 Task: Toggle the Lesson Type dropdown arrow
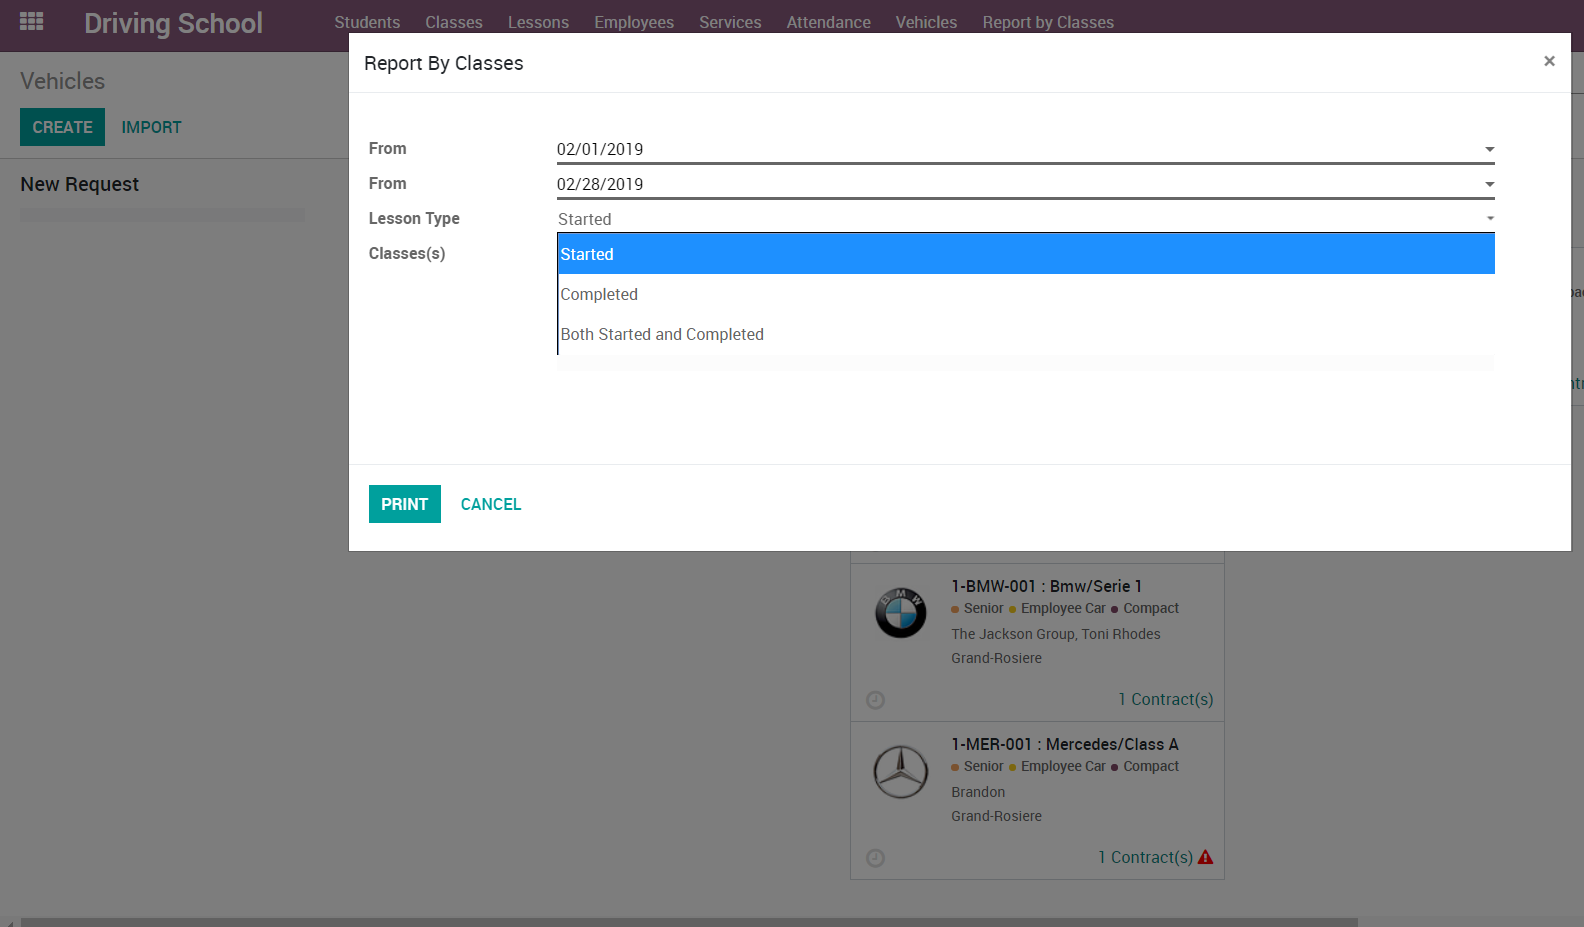tap(1489, 219)
